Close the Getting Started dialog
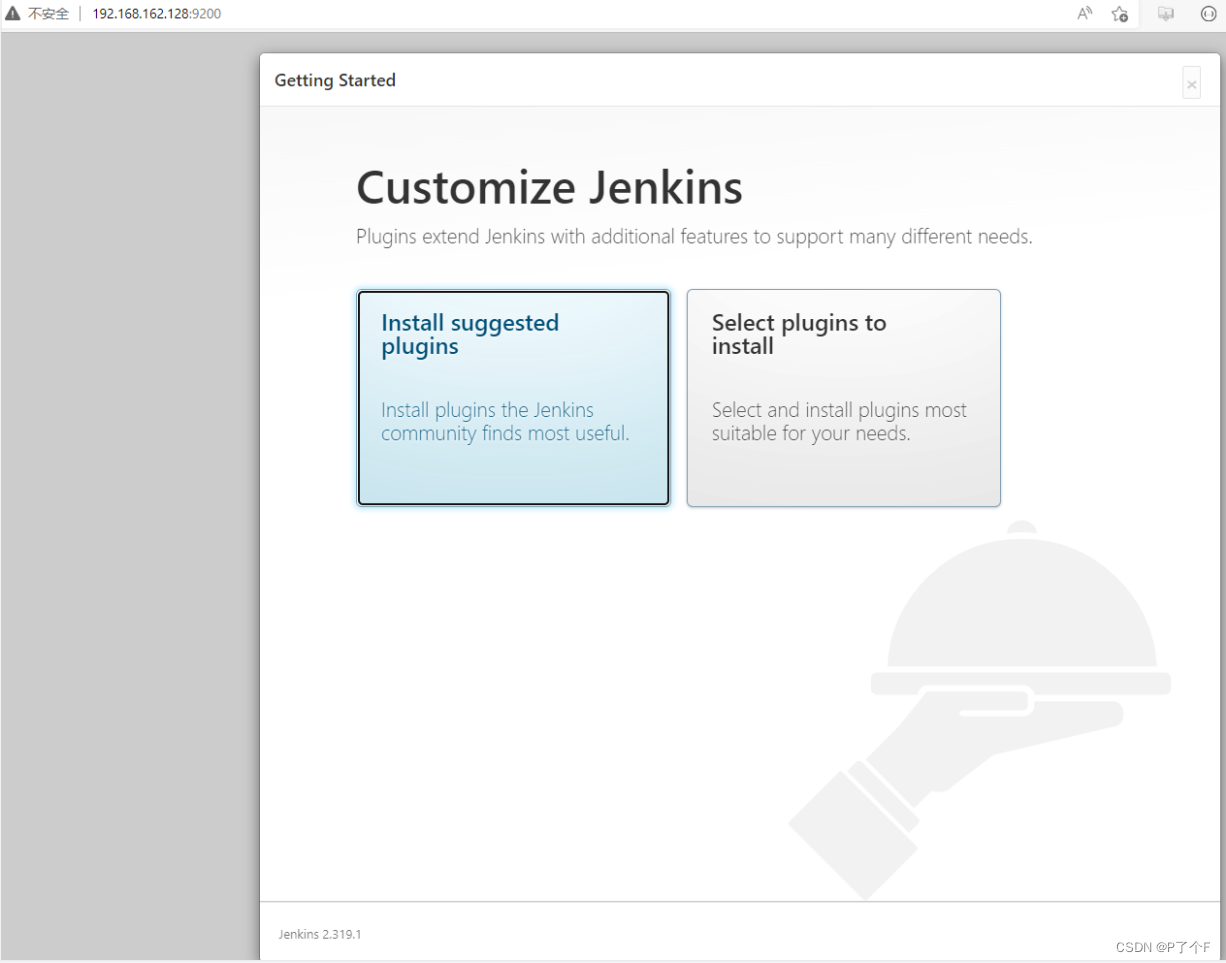This screenshot has height=963, width=1226. pyautogui.click(x=1191, y=84)
